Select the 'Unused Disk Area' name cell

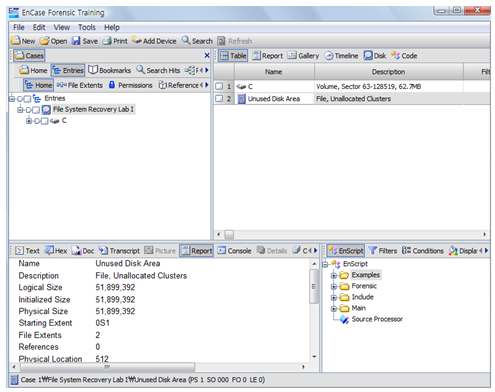[274, 99]
